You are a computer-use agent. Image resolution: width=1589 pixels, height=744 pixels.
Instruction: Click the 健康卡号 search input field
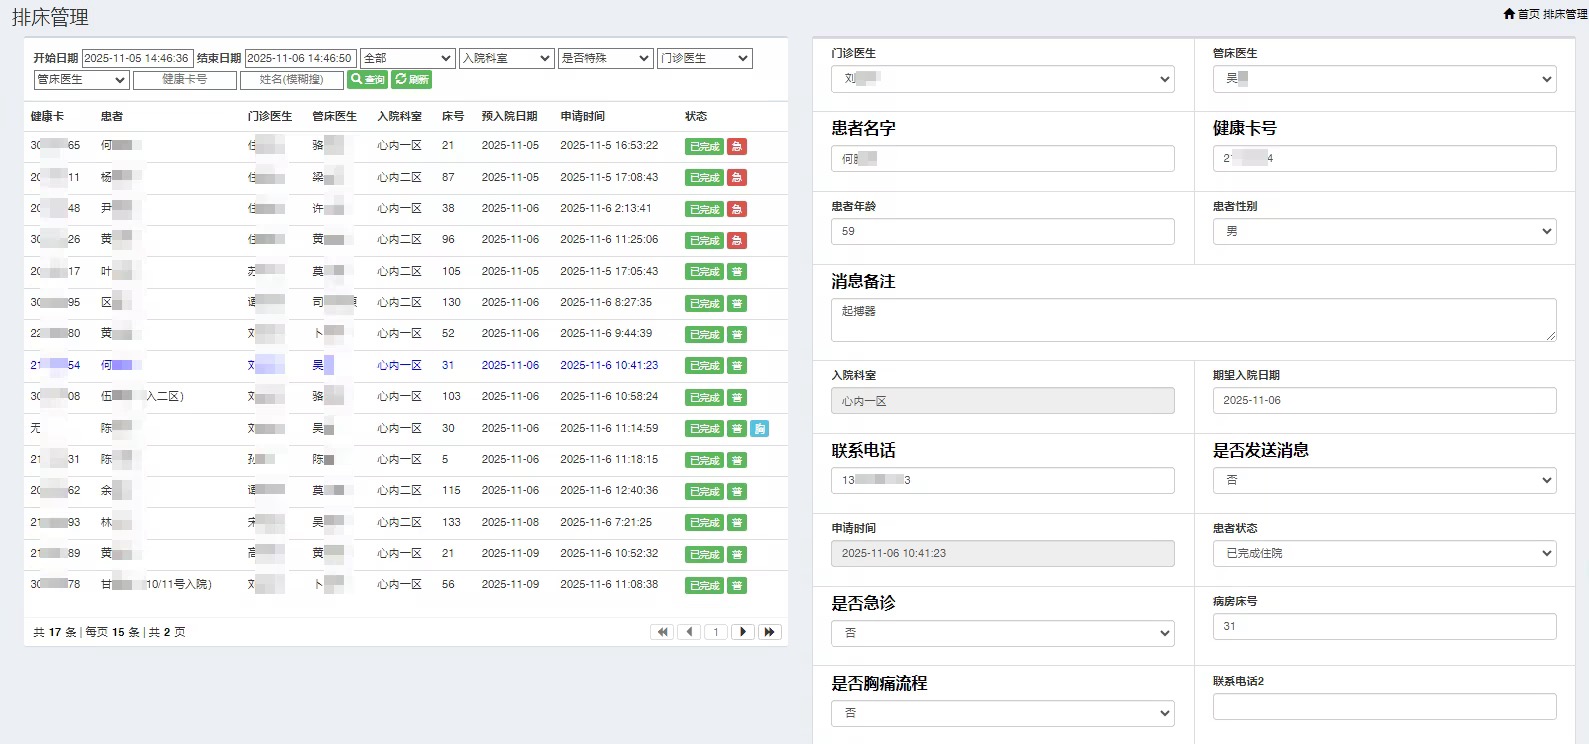pyautogui.click(x=185, y=80)
